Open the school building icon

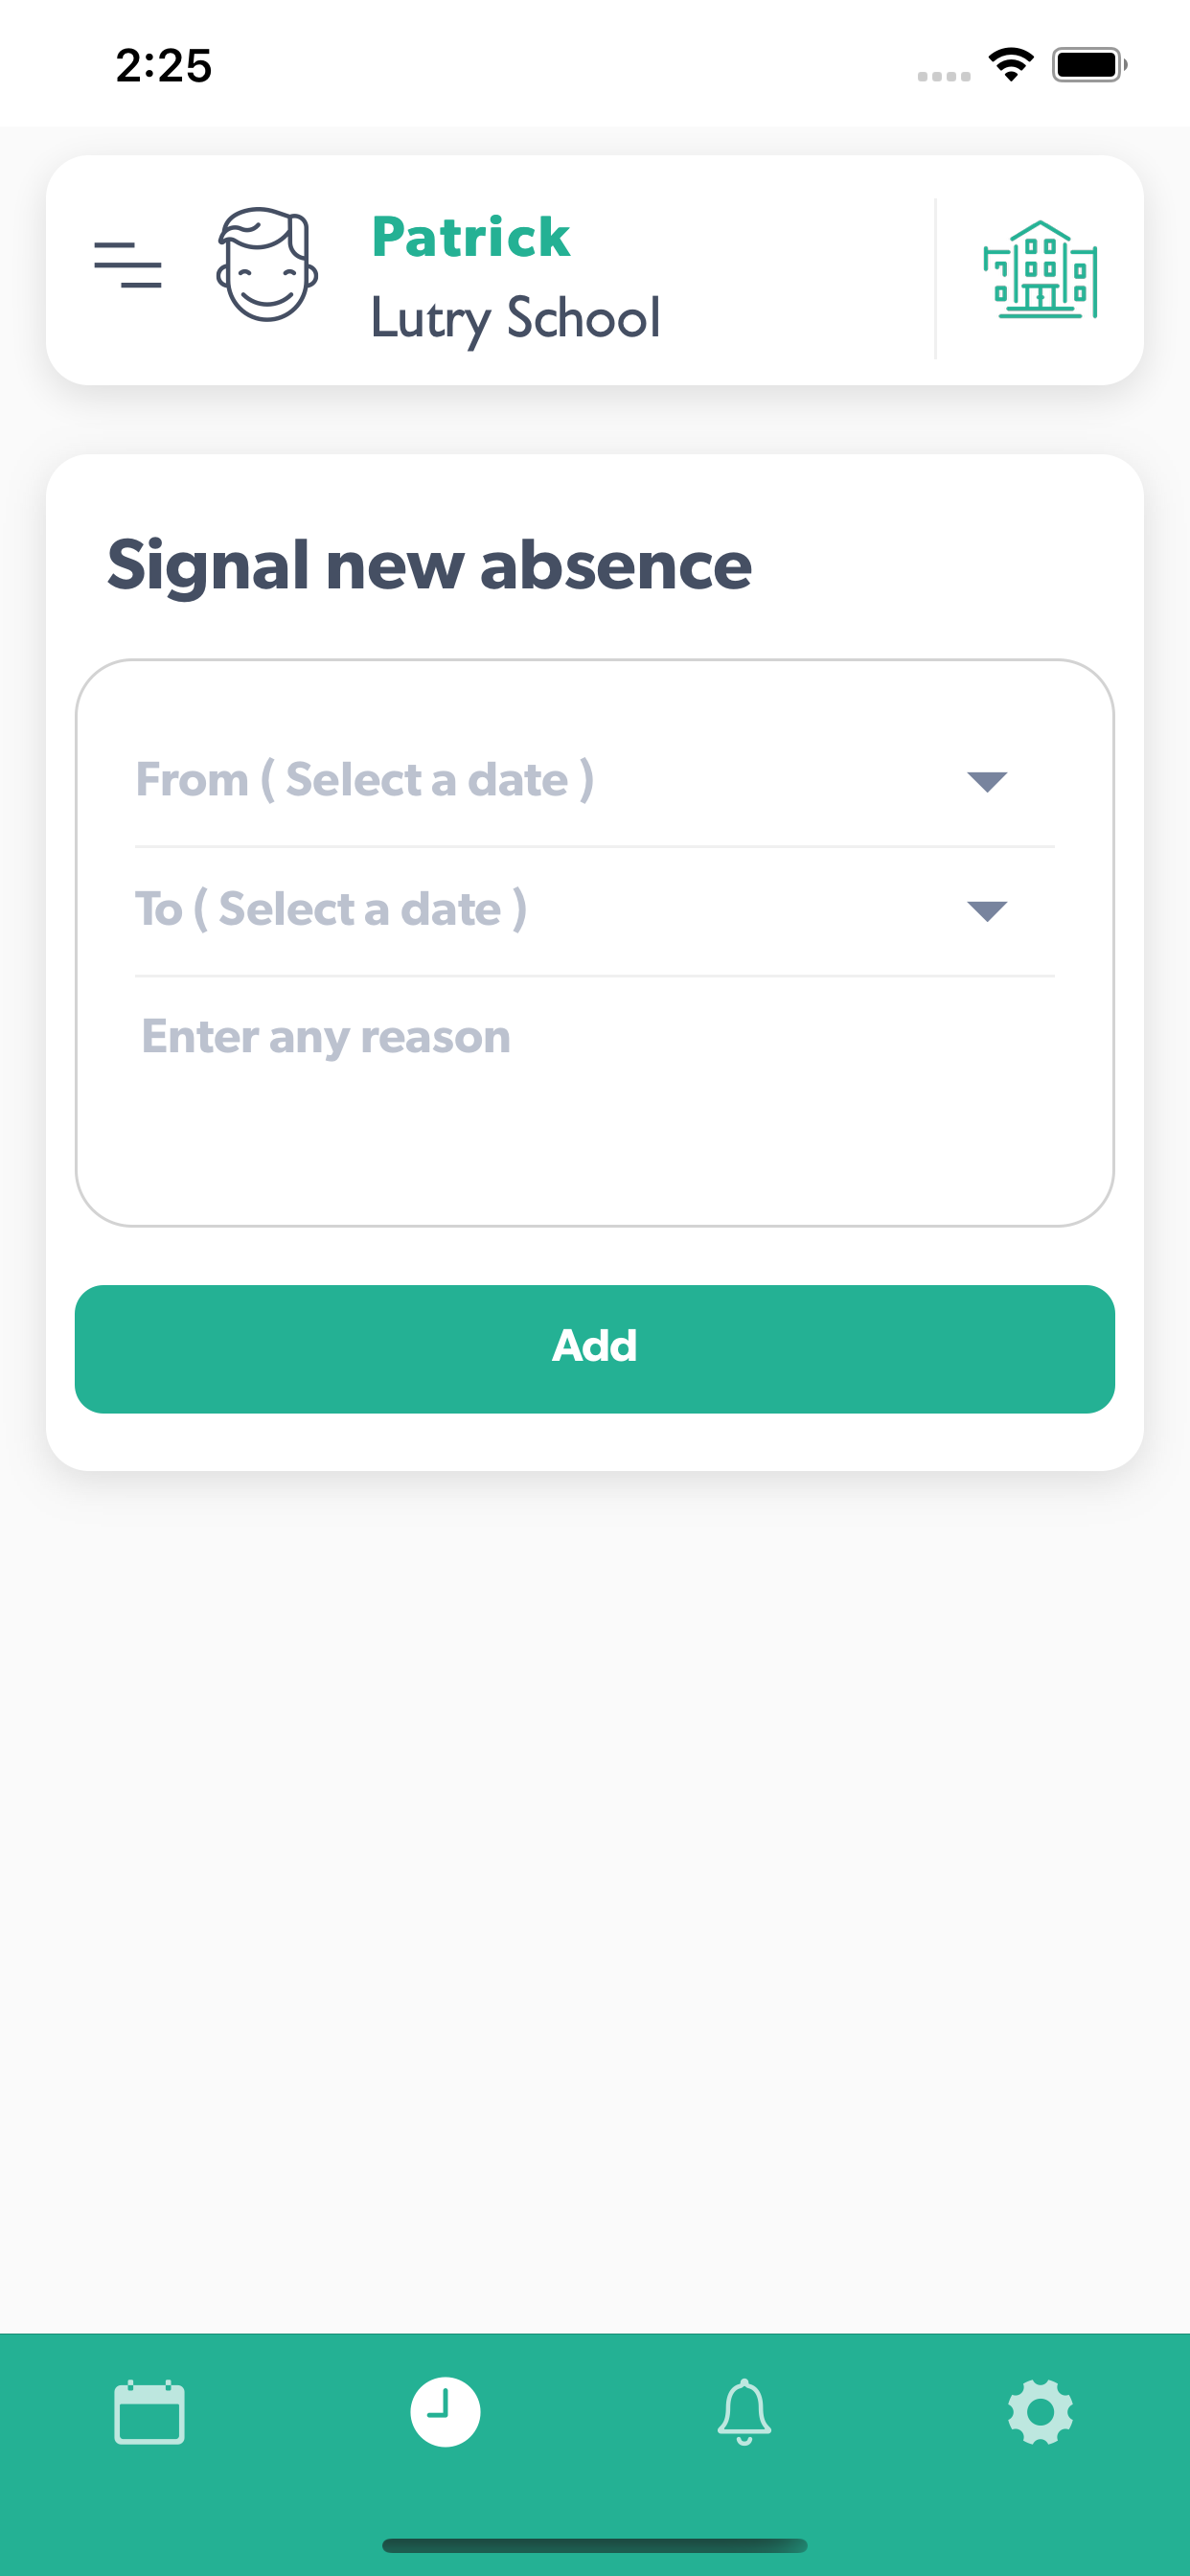[1040, 270]
